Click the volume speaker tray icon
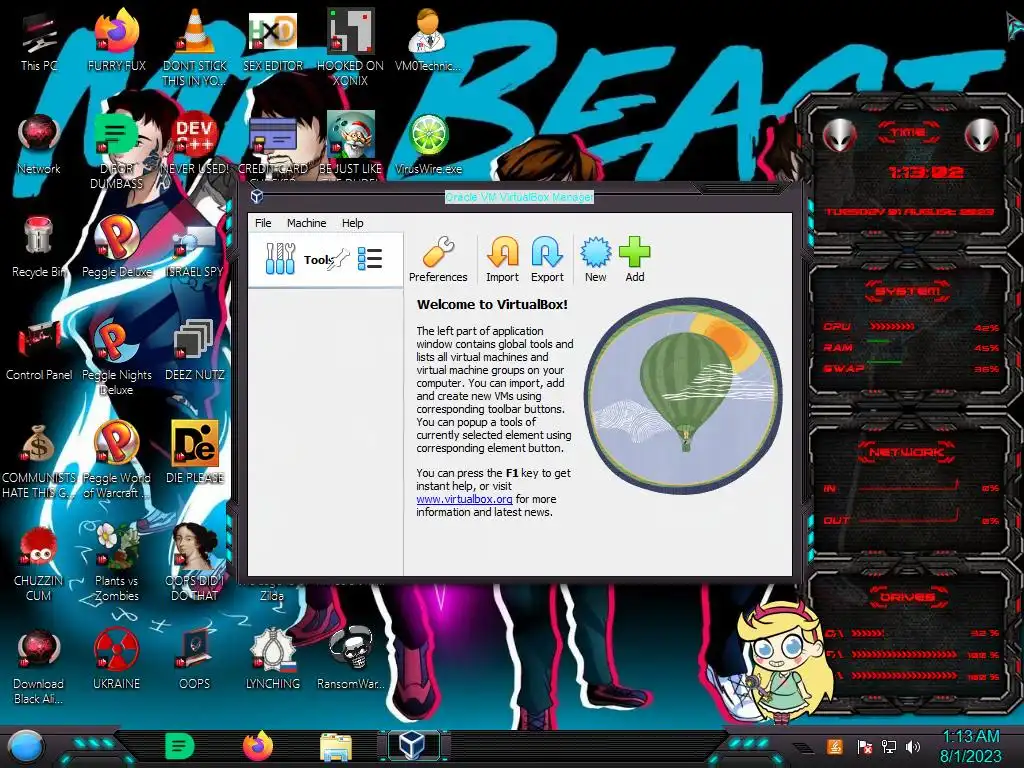1024x768 pixels. (913, 746)
